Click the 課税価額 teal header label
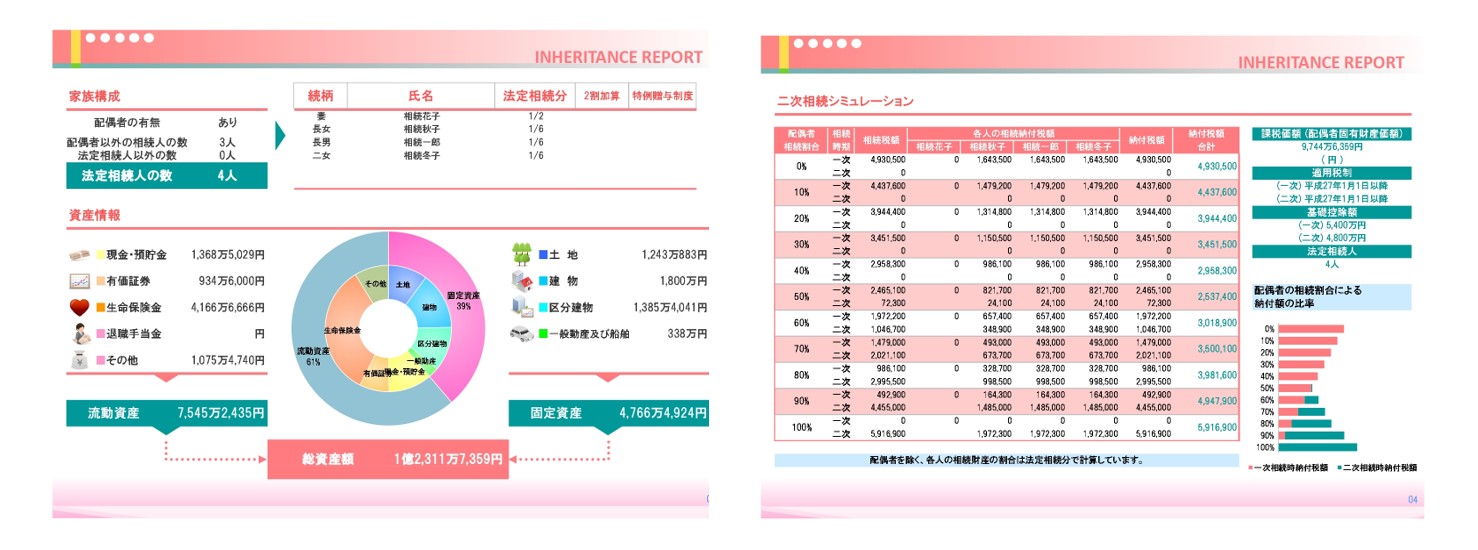Screen dimensions: 1478x550 click(x=1331, y=133)
